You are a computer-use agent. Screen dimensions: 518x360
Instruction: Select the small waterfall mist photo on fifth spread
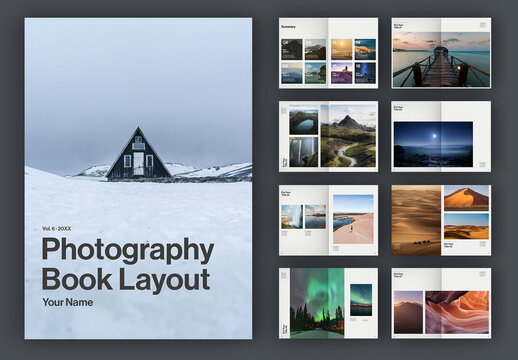click(292, 217)
